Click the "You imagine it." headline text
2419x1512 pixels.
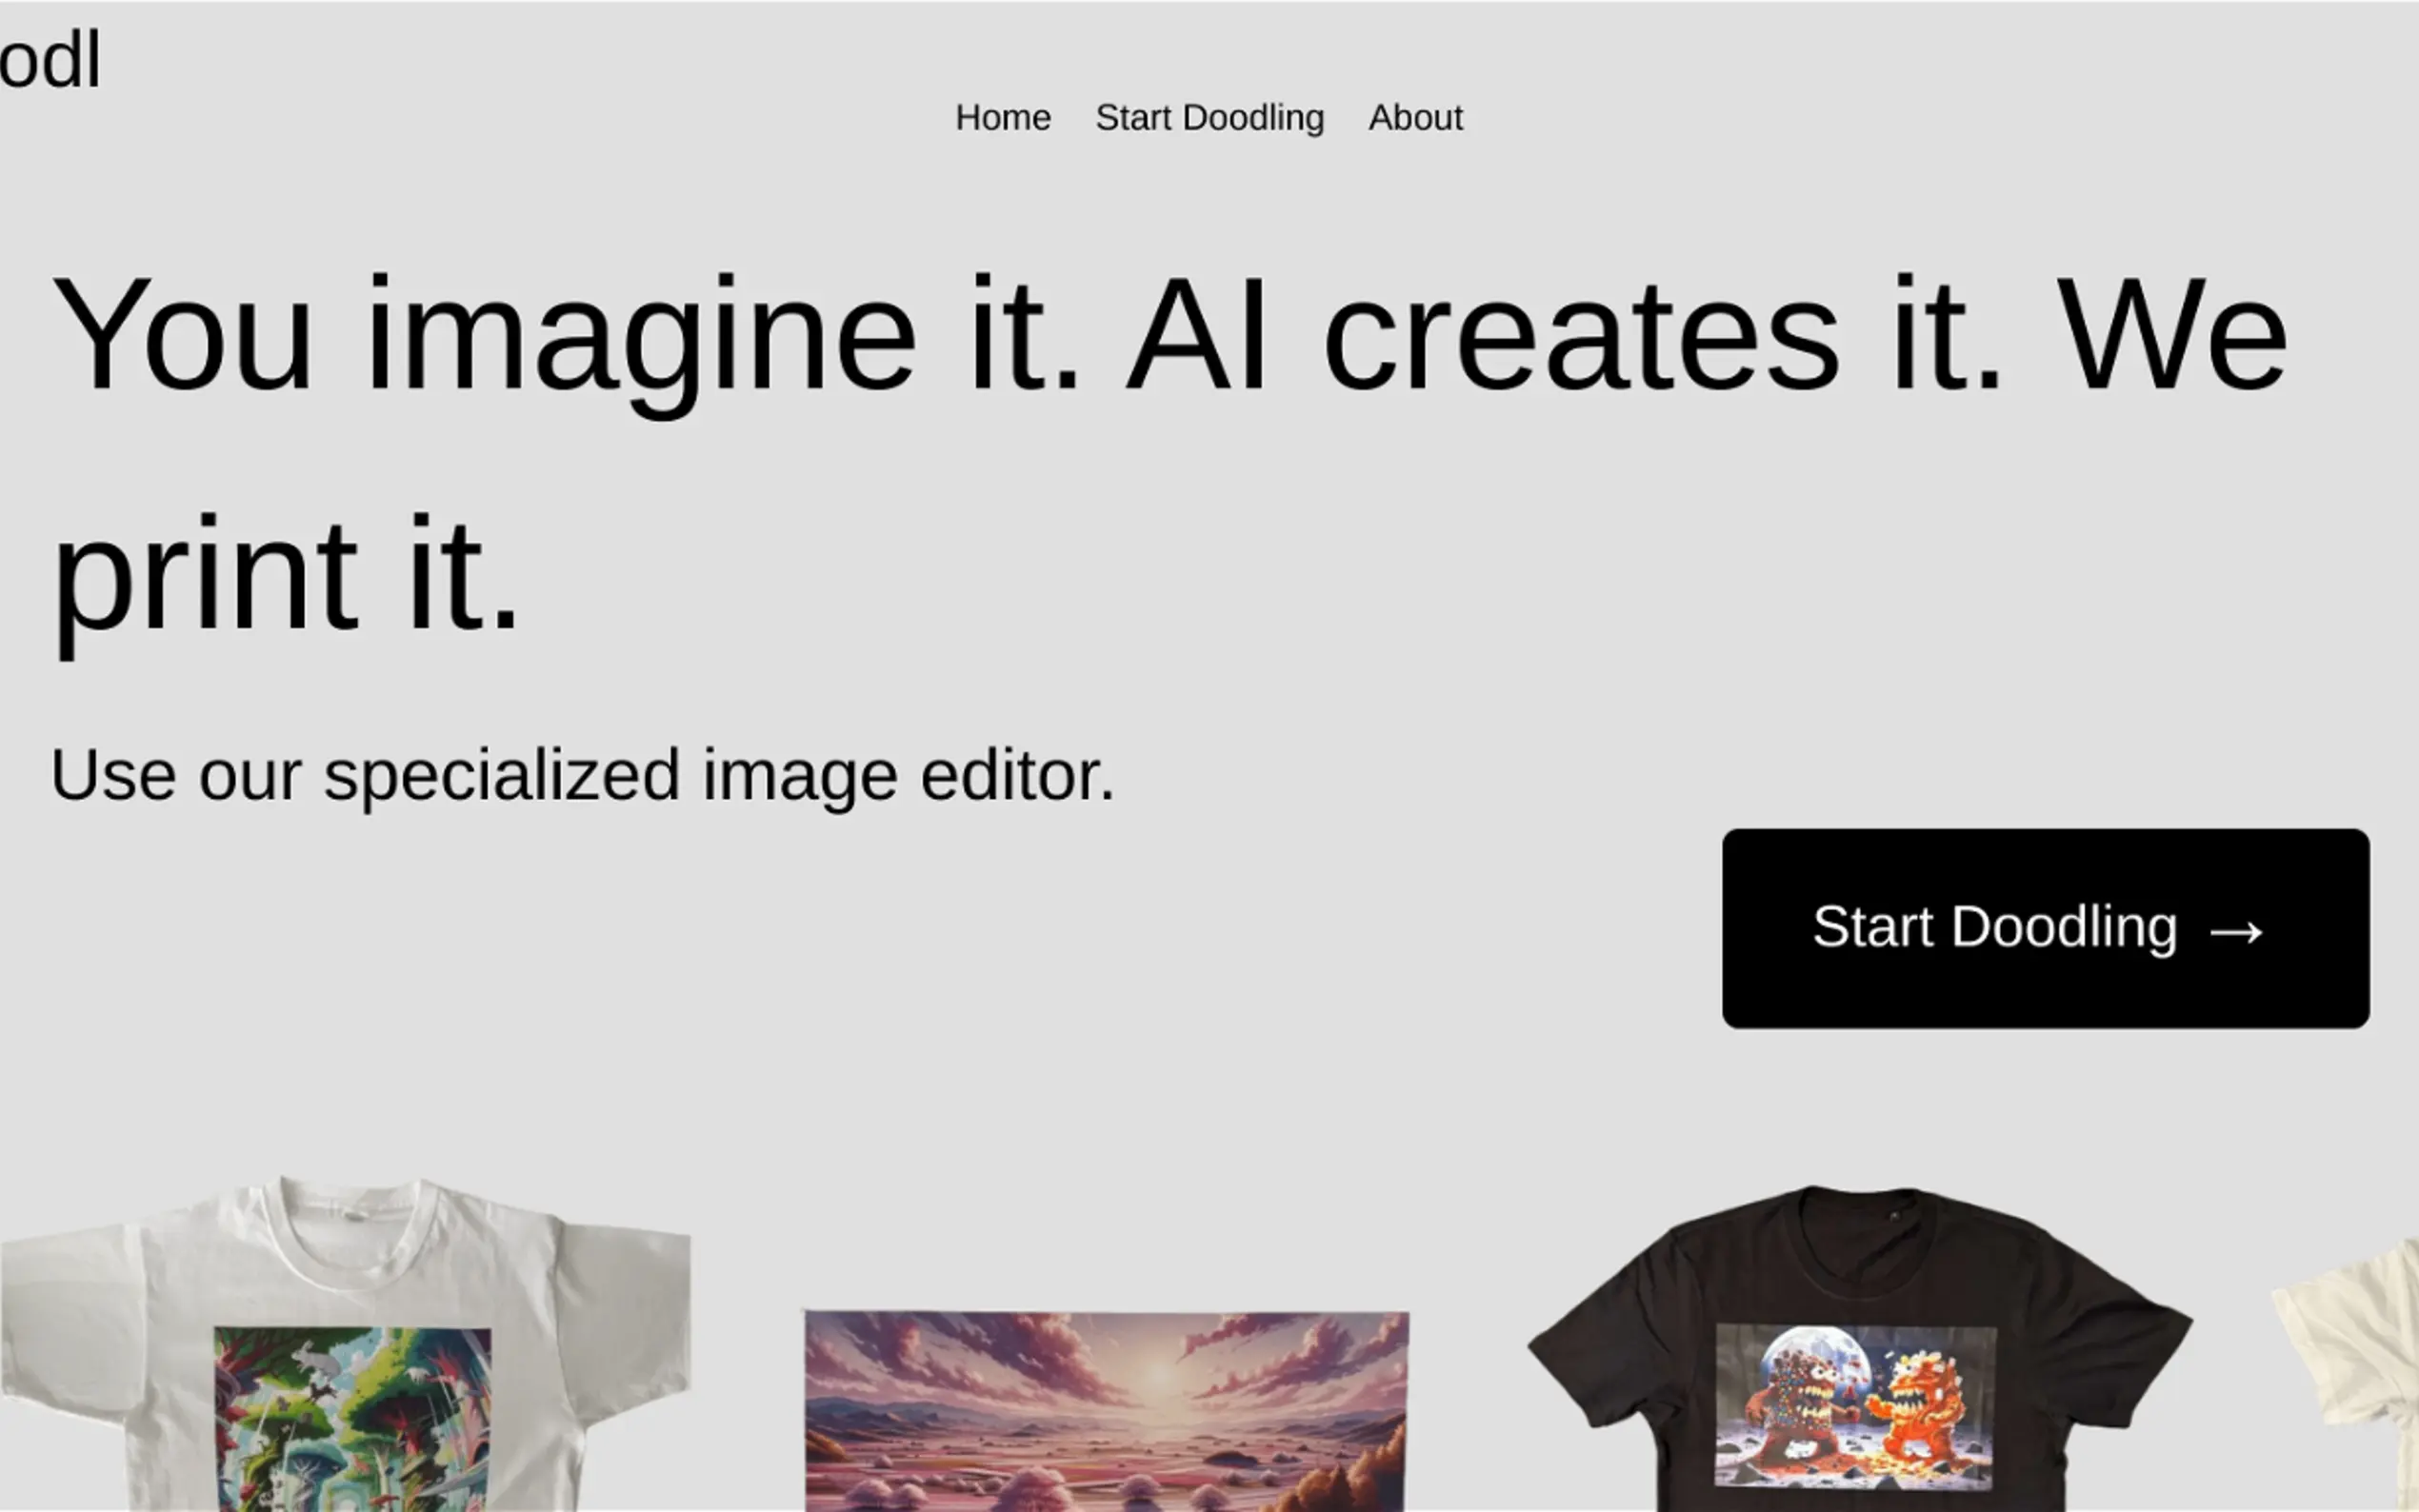click(566, 337)
